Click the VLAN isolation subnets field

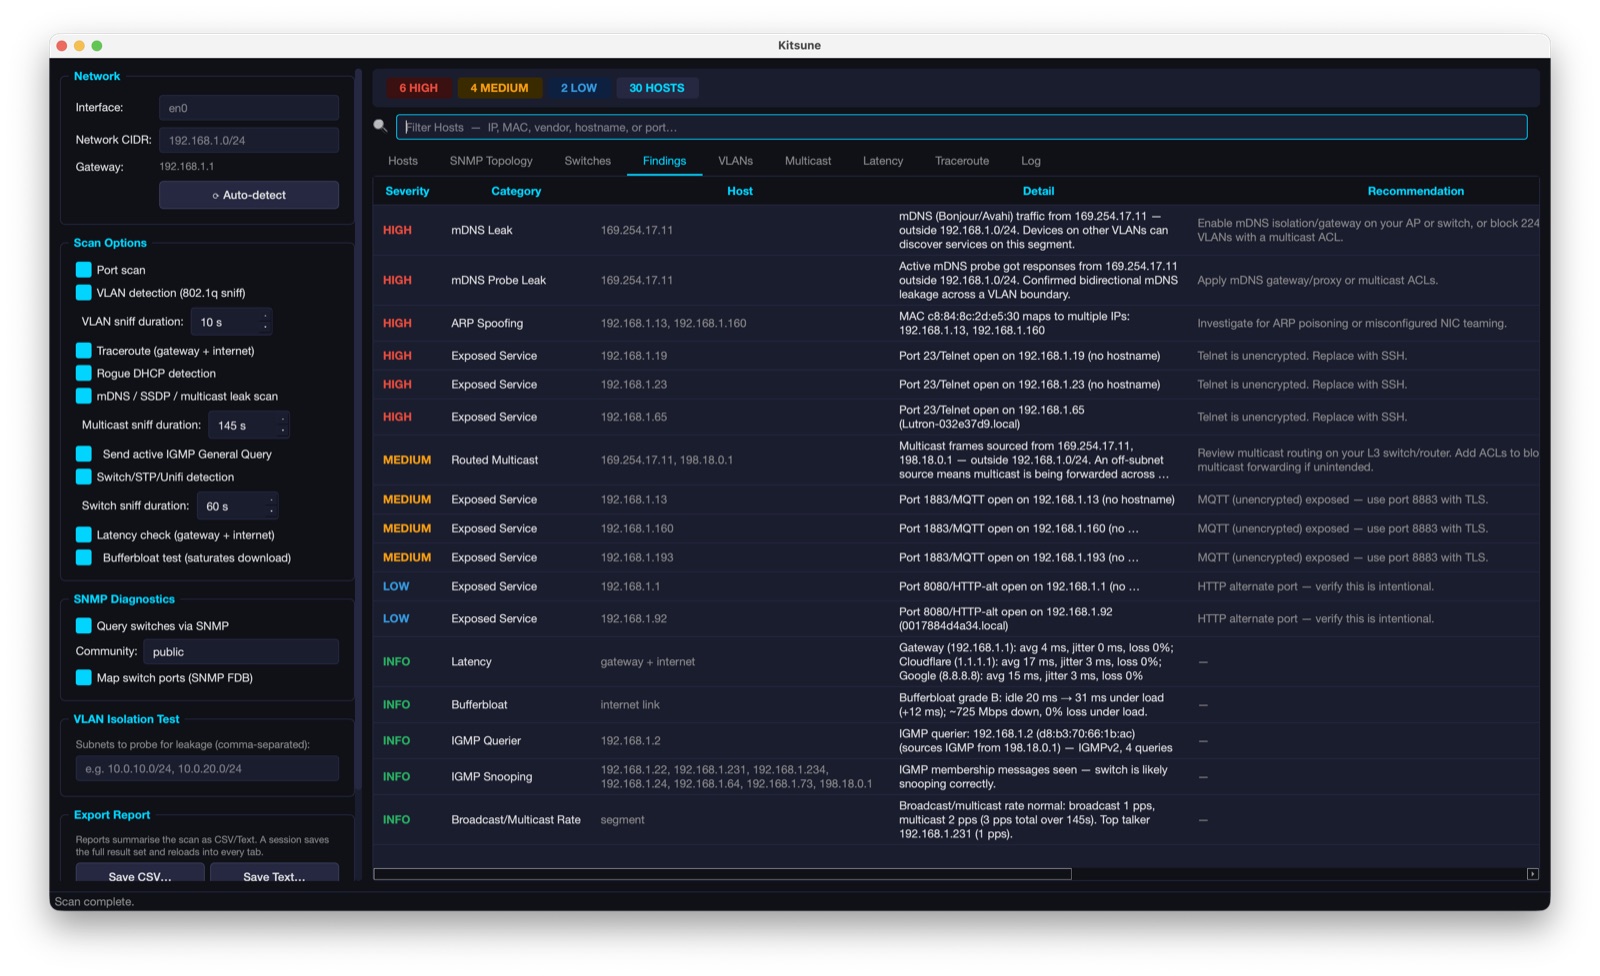point(207,769)
